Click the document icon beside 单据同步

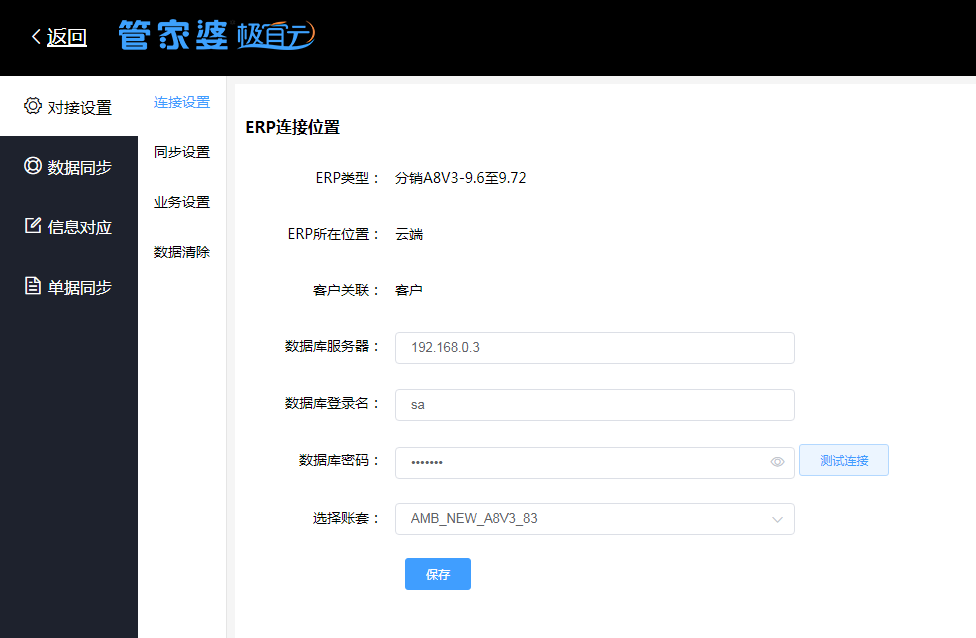click(33, 286)
